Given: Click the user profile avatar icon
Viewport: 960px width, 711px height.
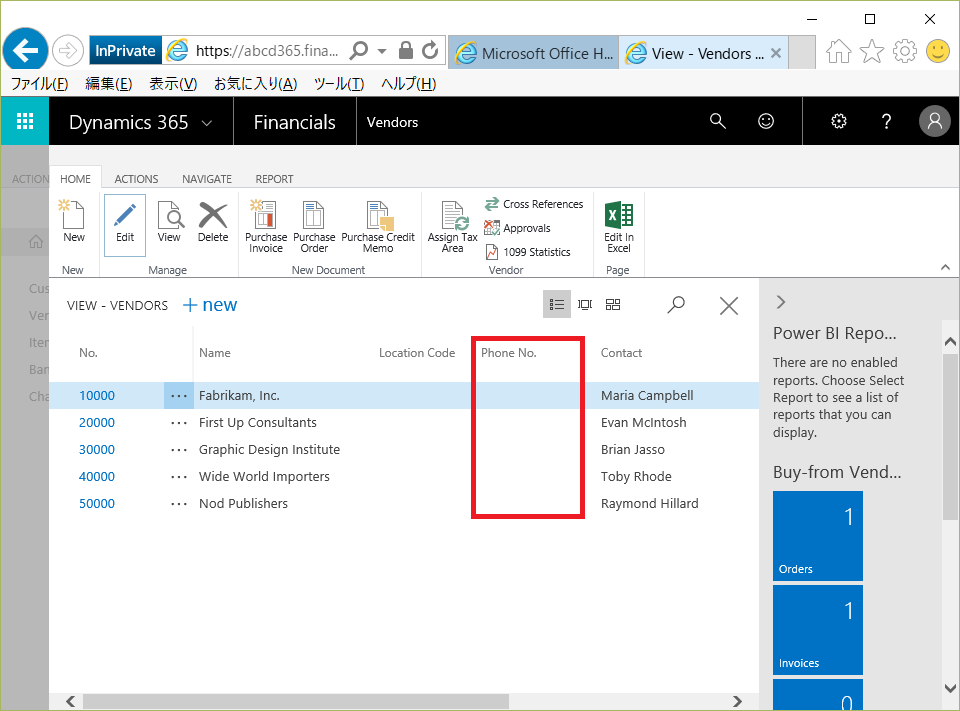Looking at the screenshot, I should click(x=934, y=121).
